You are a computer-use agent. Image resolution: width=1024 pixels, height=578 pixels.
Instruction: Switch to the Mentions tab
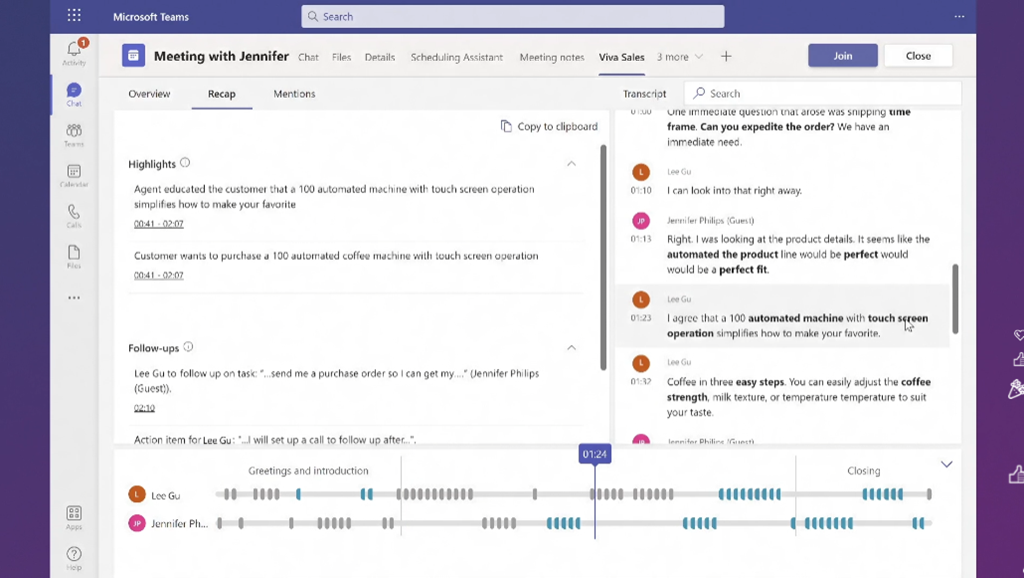coord(294,94)
